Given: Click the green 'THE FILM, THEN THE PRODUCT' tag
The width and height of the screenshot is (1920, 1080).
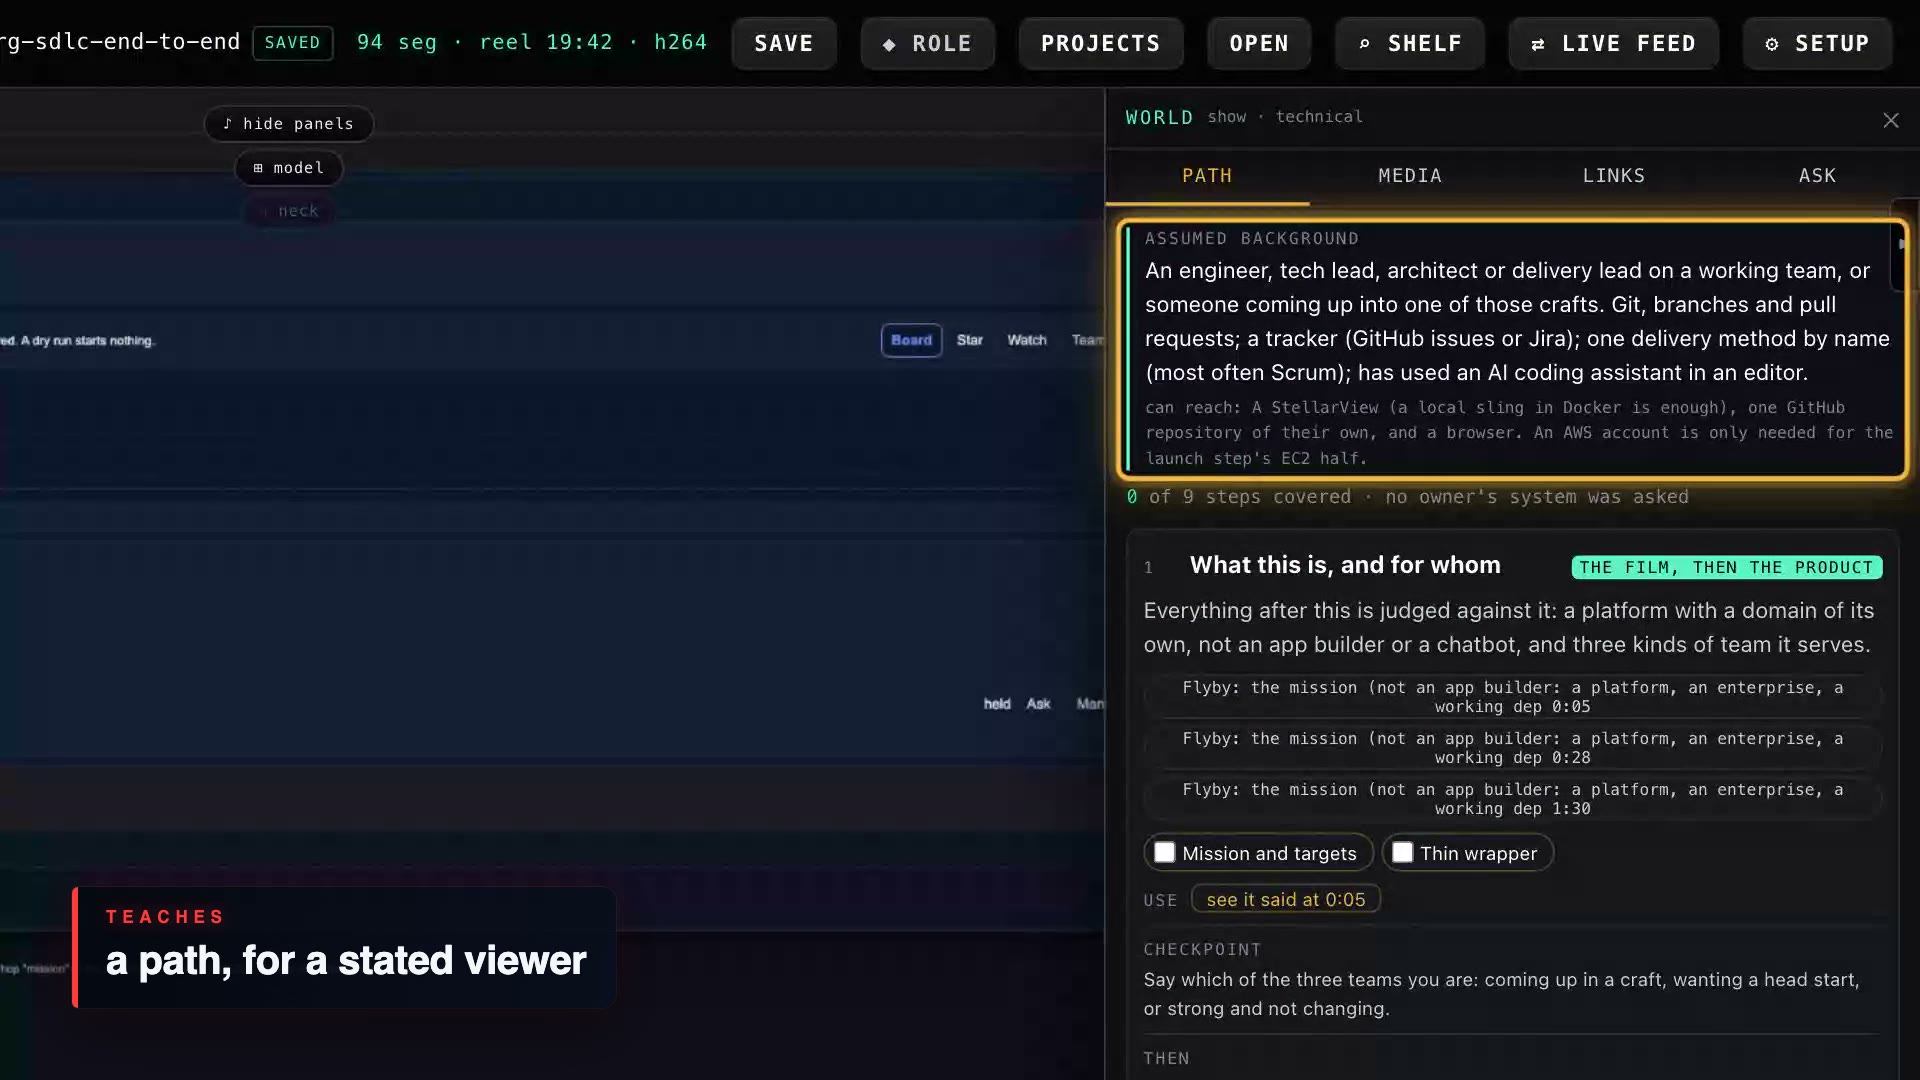Looking at the screenshot, I should (1726, 567).
